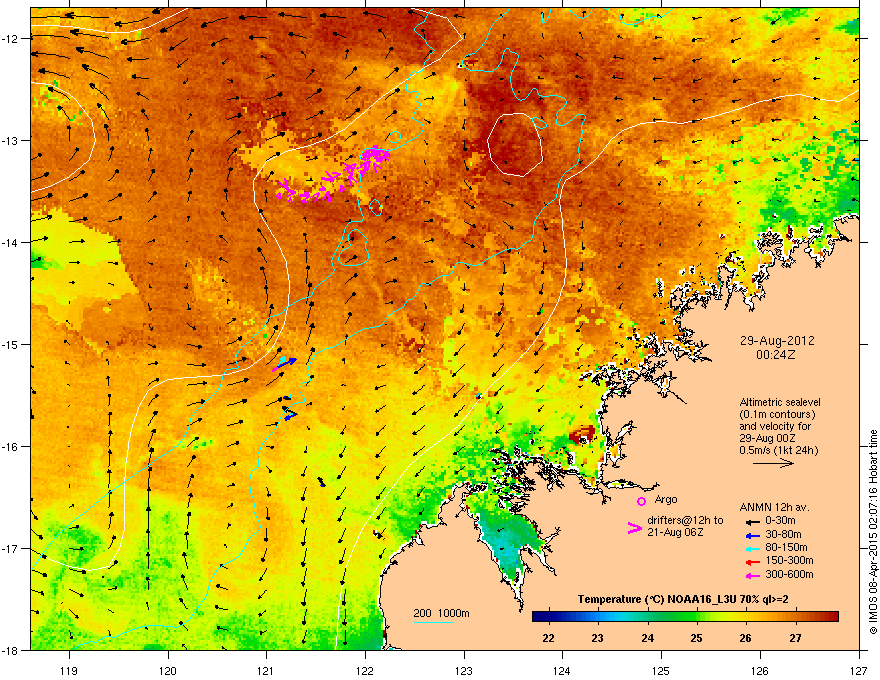The width and height of the screenshot is (880, 680).
Task: Click the cyan bathymetry legend line
Action: coord(434,623)
